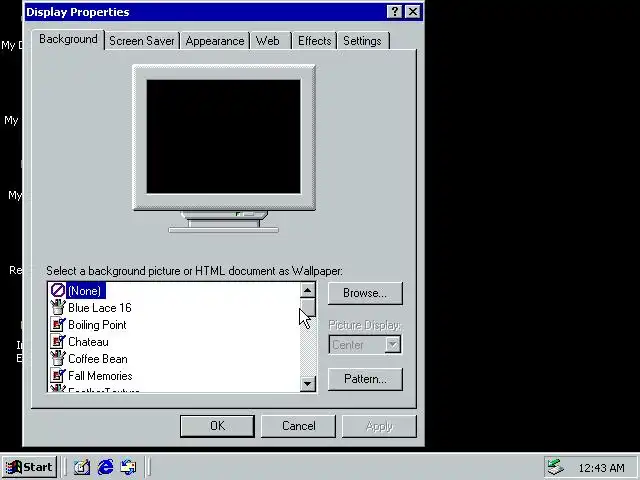
Task: Open the Outlook Express Quick Launch icon
Action: coord(129,467)
